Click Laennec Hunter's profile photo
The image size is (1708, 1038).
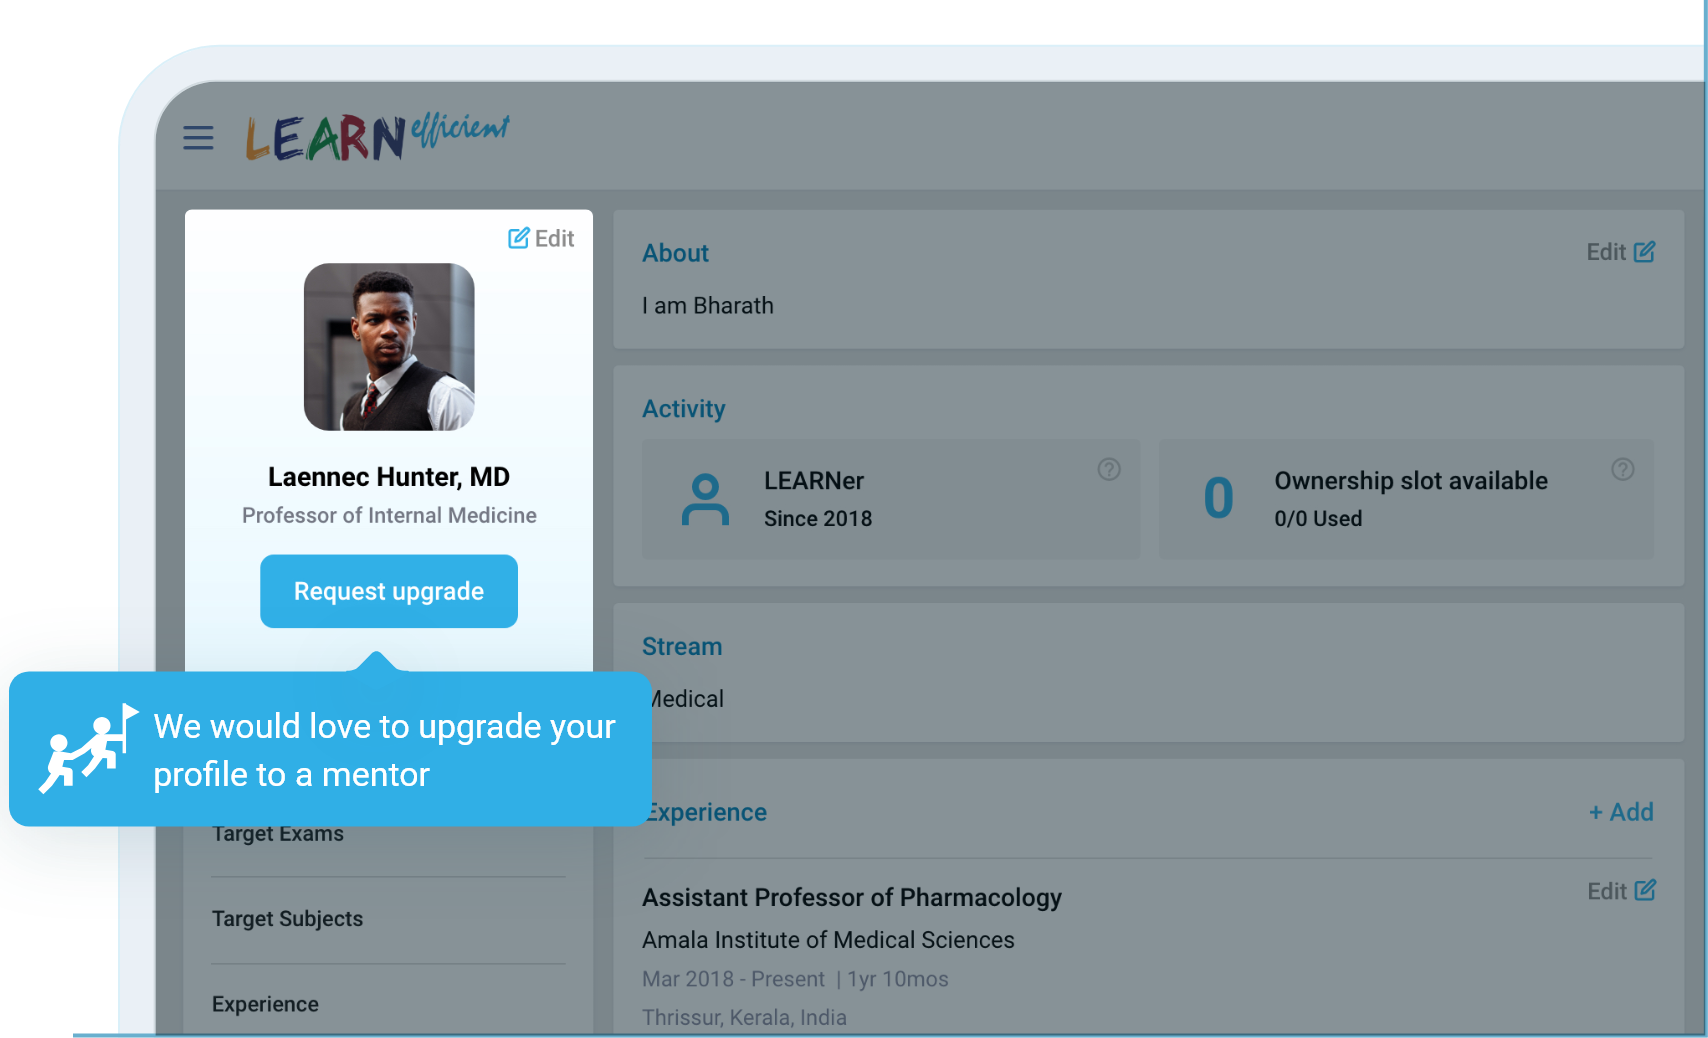click(389, 347)
